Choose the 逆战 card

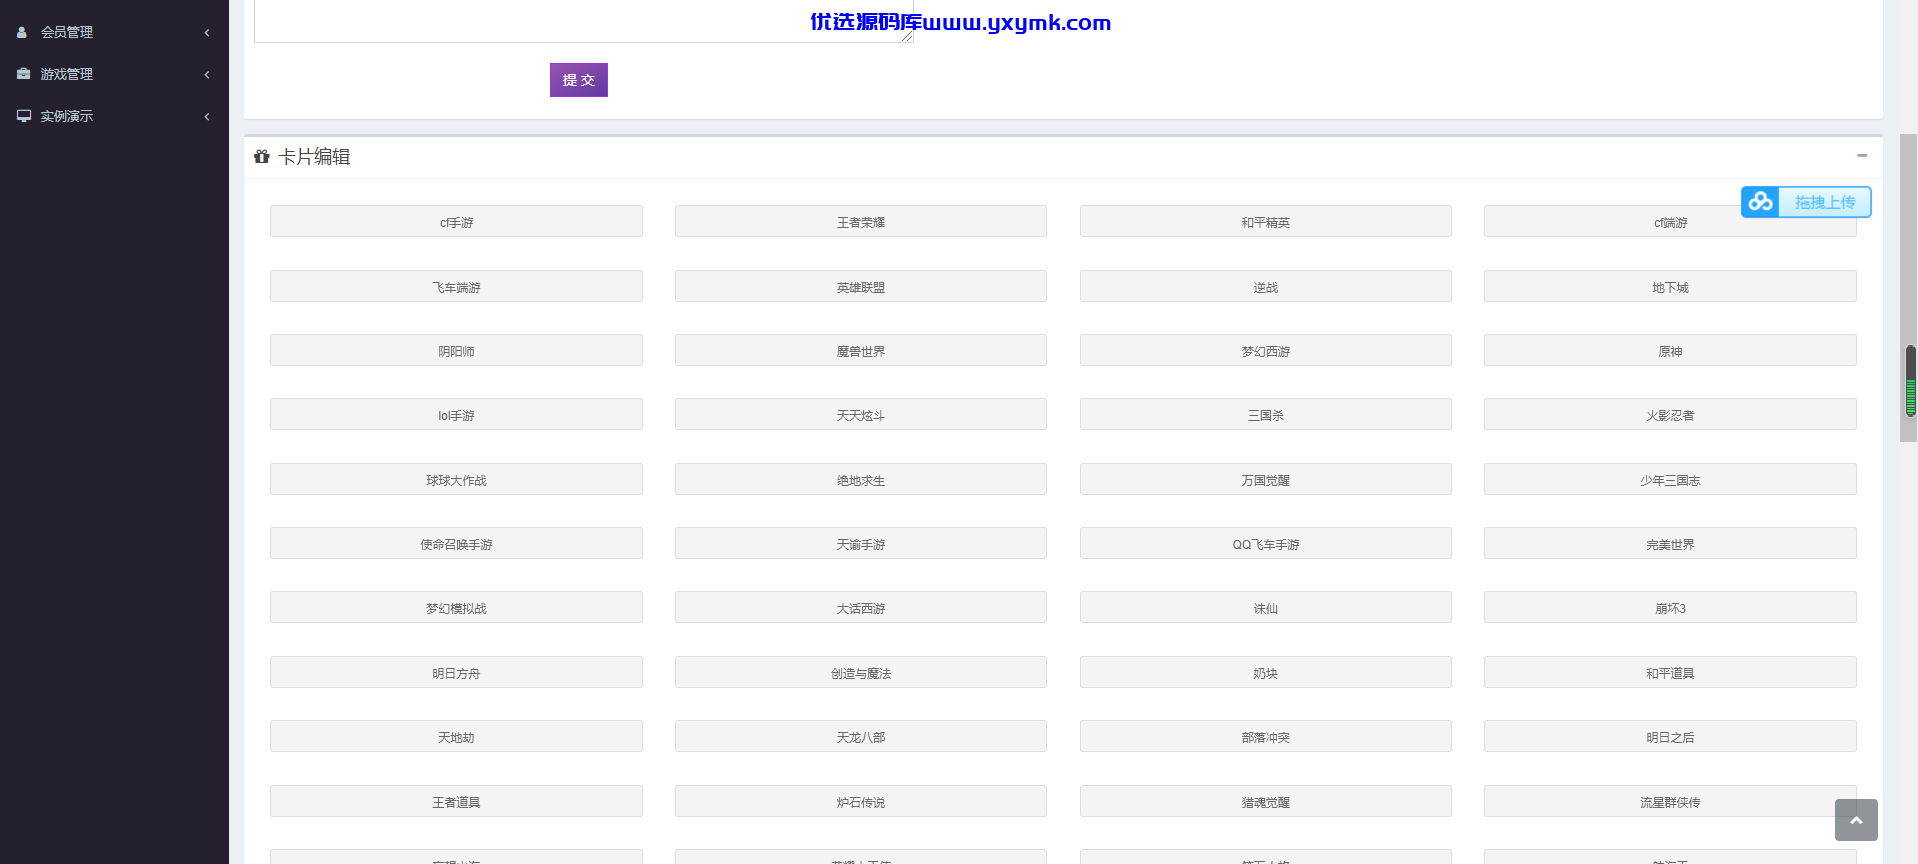click(1266, 287)
